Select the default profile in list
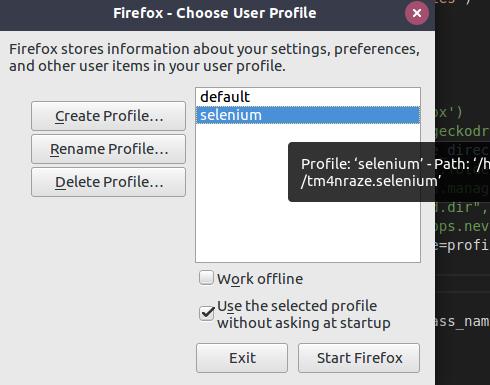The width and height of the screenshot is (490, 385). tap(308, 97)
